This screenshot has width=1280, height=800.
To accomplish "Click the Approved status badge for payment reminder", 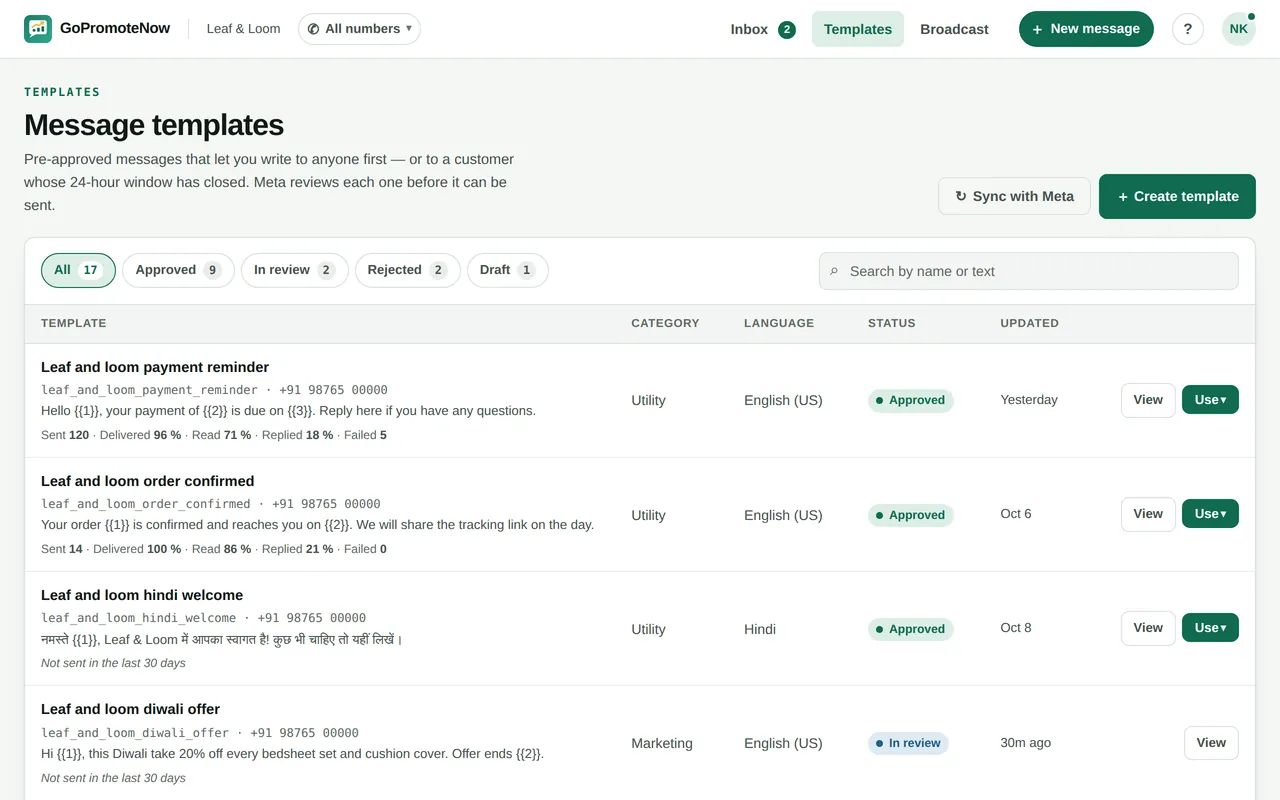I will coord(910,400).
